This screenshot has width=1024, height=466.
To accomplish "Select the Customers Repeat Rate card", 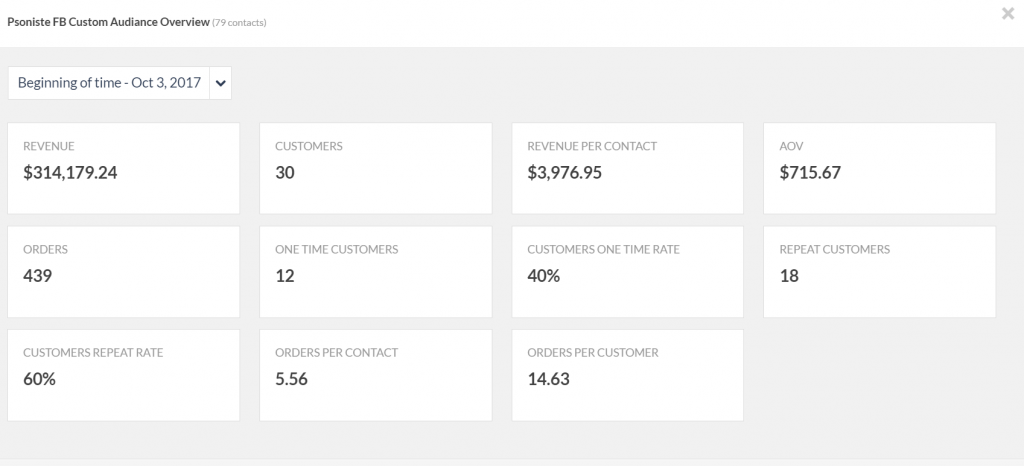I will tap(123, 374).
